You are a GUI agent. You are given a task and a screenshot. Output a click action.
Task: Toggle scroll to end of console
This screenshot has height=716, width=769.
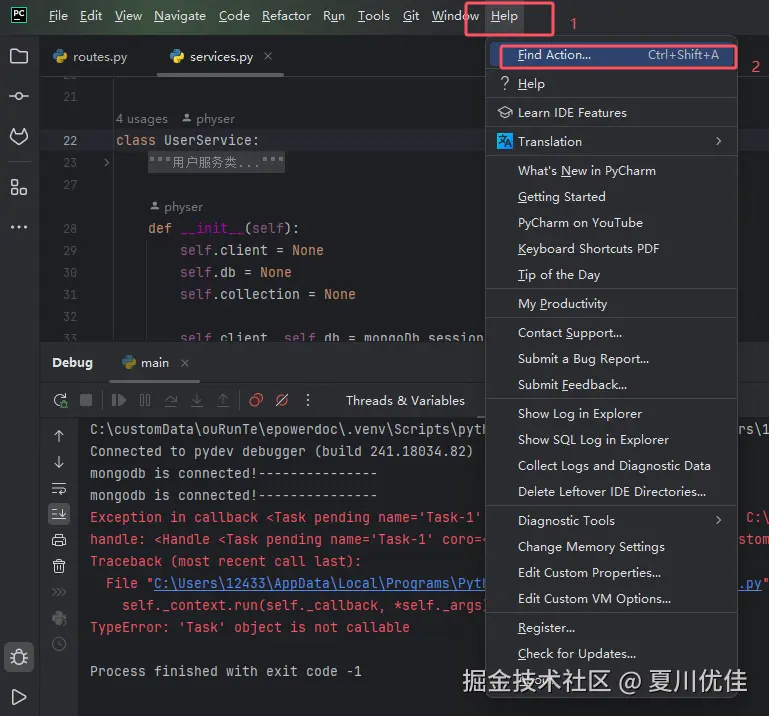point(59,514)
